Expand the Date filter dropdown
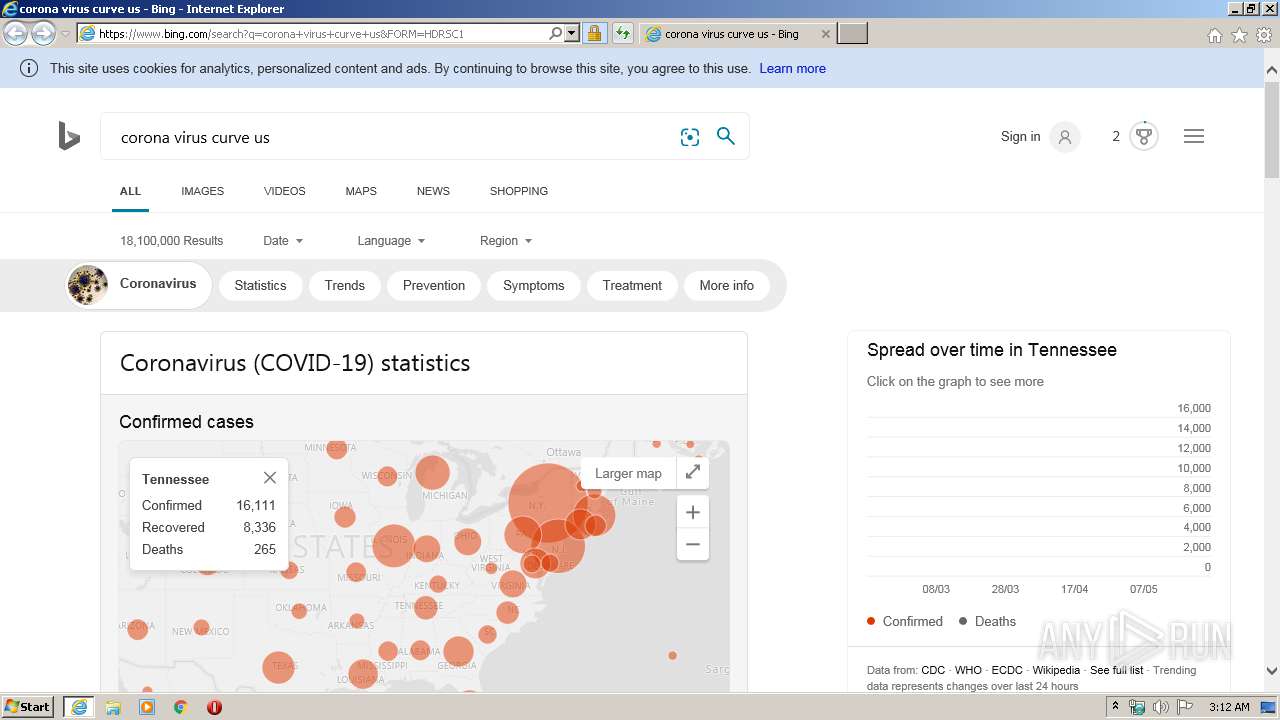This screenshot has width=1280, height=720. pyautogui.click(x=283, y=241)
